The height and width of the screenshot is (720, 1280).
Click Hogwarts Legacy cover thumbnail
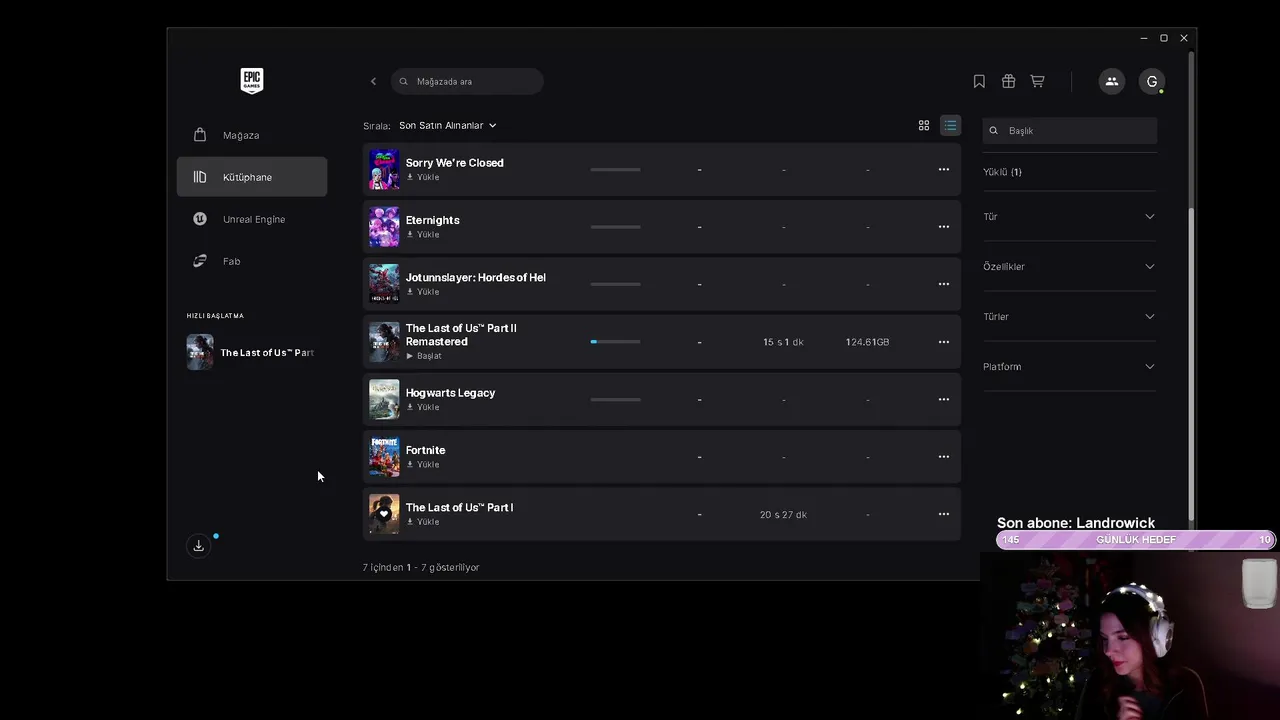point(384,399)
